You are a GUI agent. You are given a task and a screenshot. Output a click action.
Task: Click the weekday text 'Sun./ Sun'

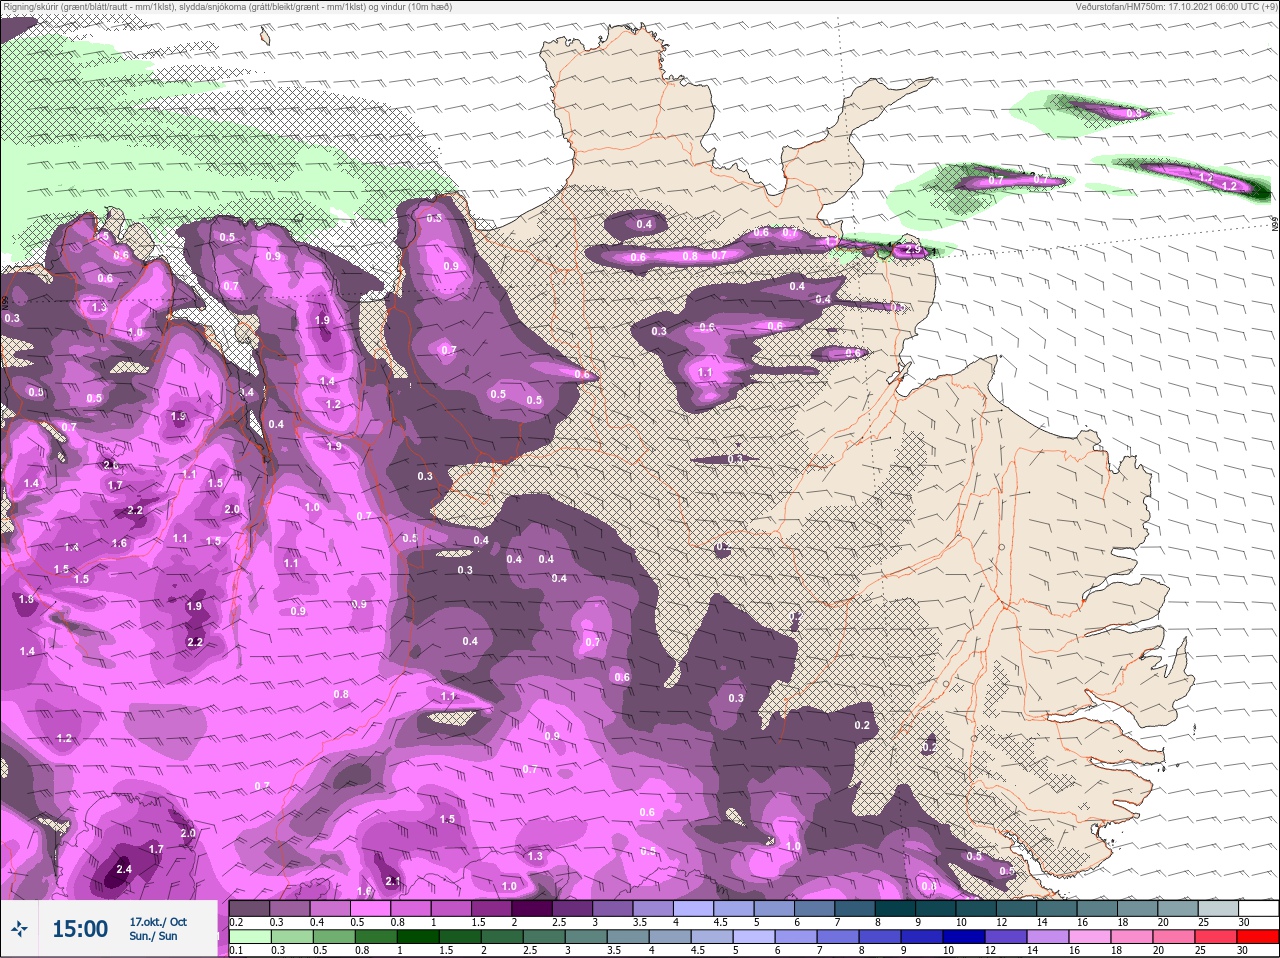(x=153, y=936)
